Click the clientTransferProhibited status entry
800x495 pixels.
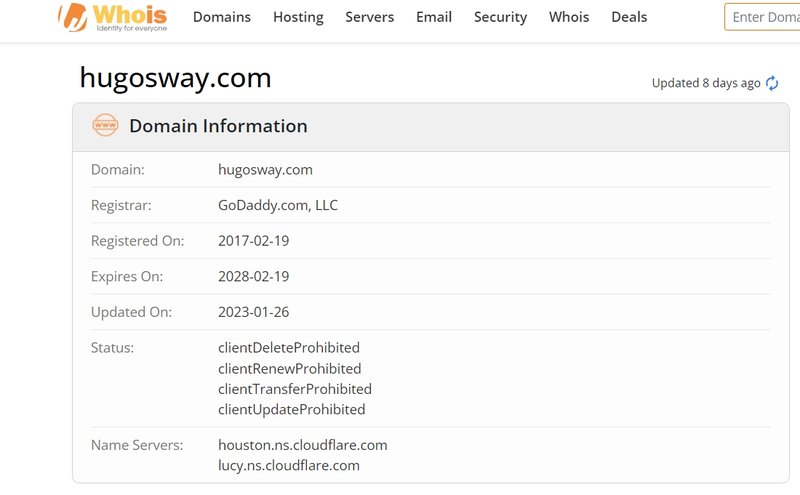(295, 388)
